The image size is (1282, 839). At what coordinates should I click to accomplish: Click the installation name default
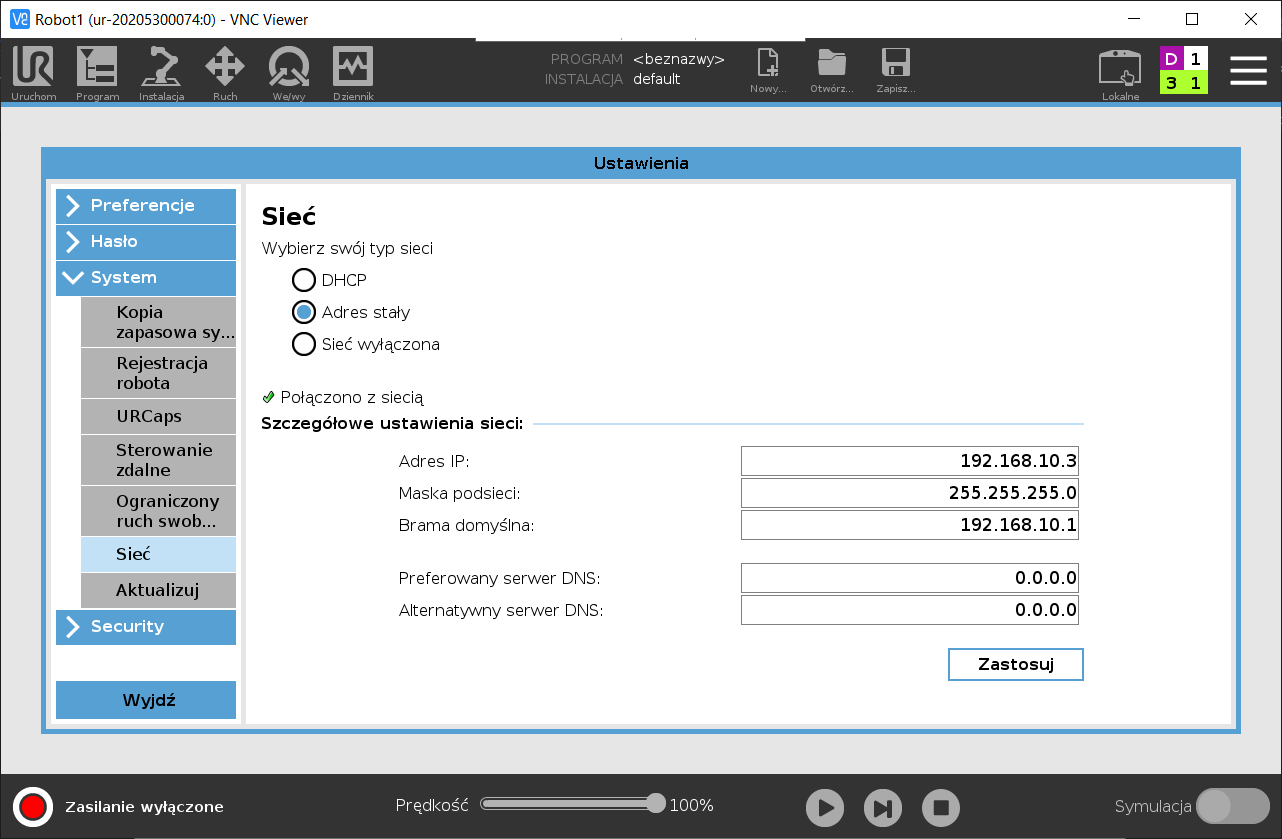[x=657, y=79]
